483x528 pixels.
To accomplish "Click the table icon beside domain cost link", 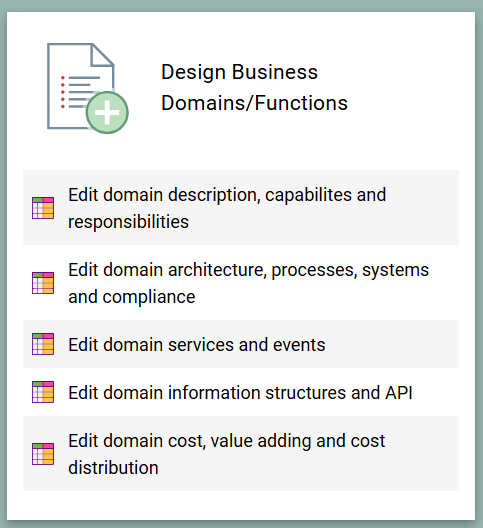I will 43,454.
